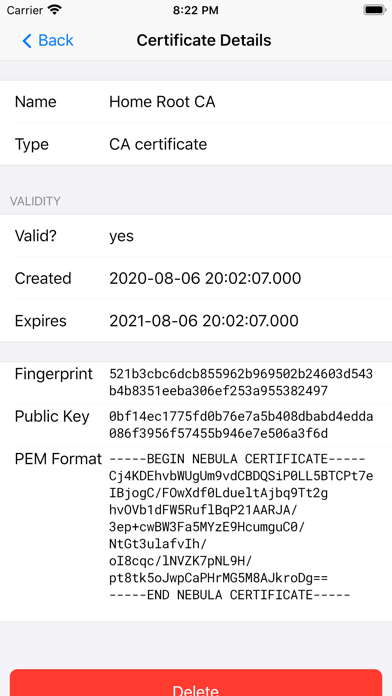Select the Public Key hex text

pos(241,425)
